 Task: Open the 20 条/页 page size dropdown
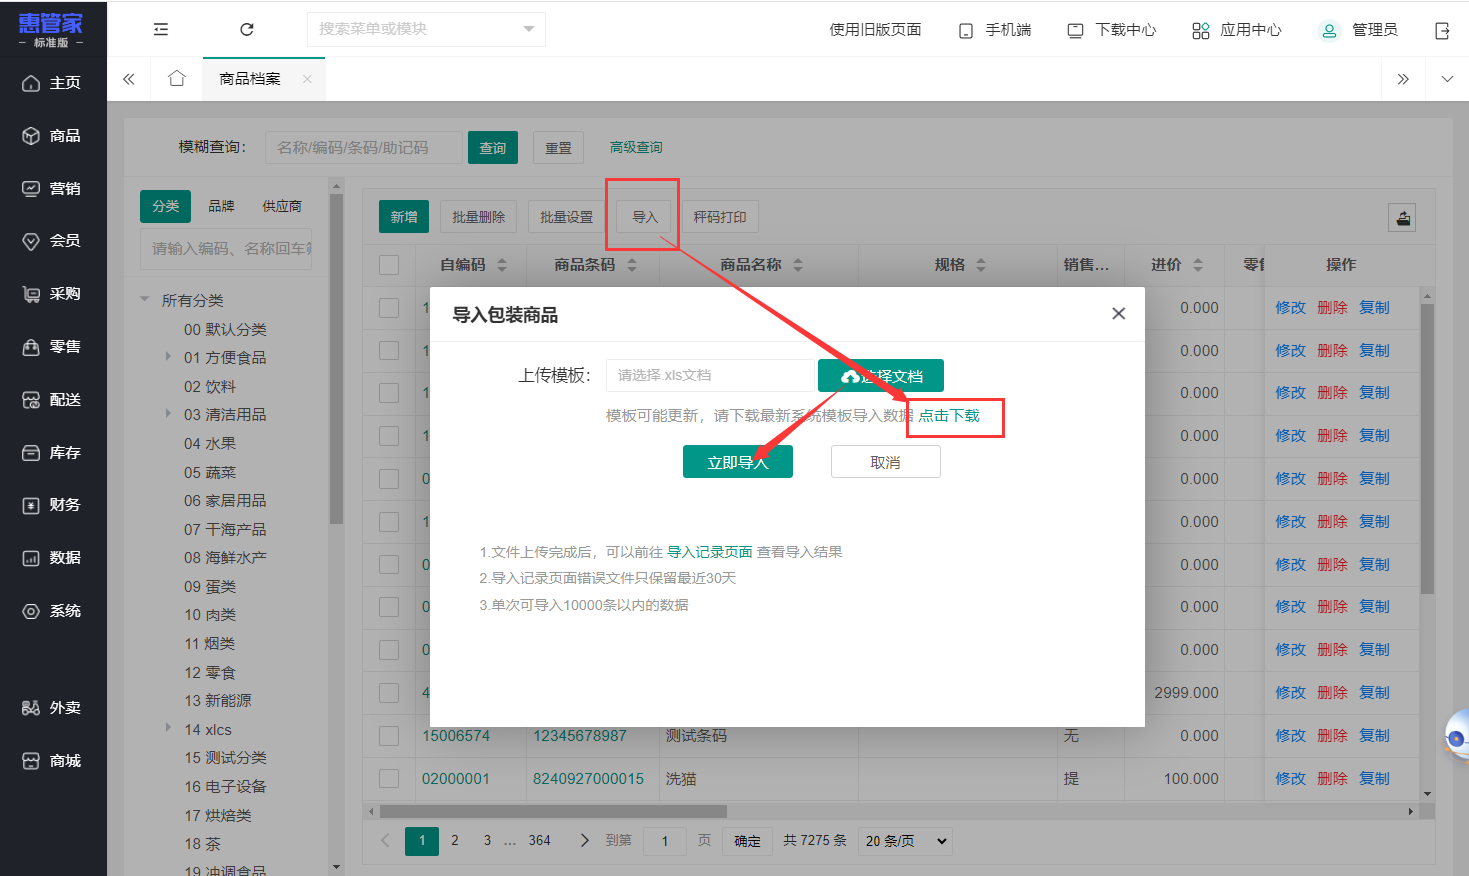click(906, 841)
